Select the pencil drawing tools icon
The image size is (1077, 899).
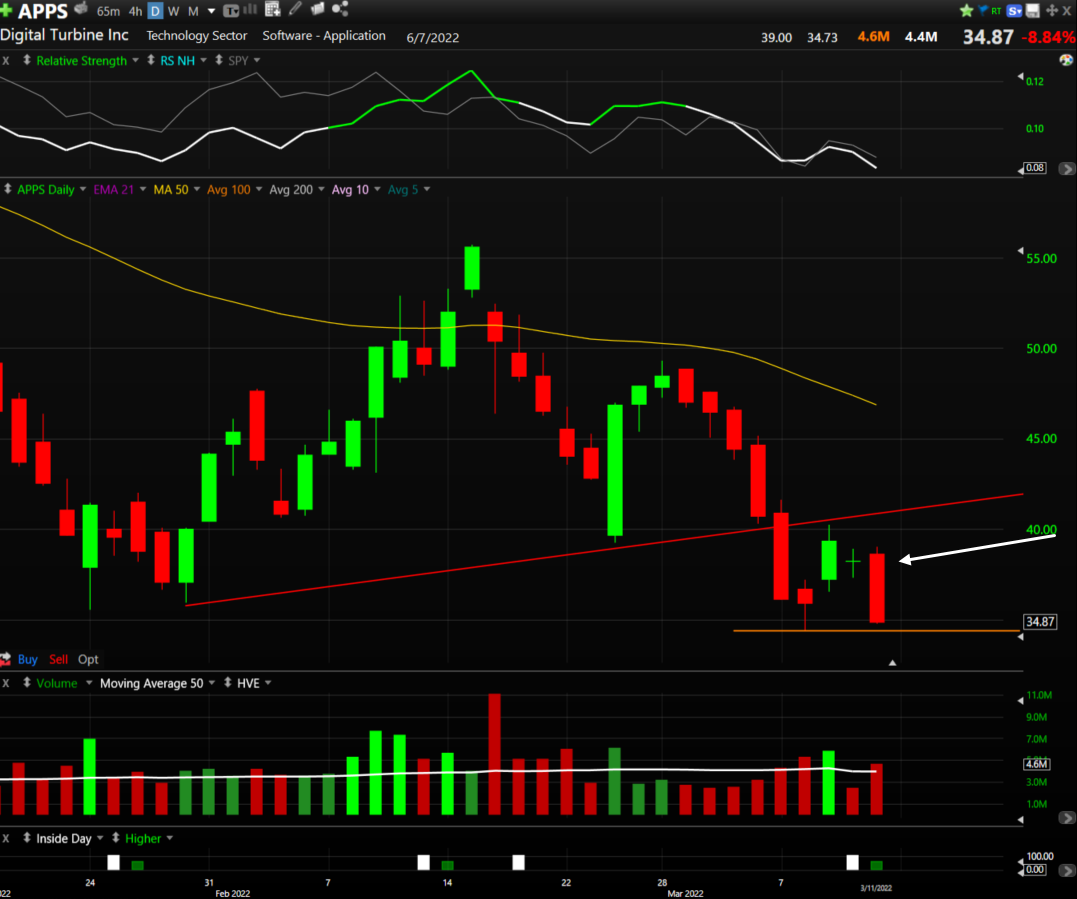295,9
